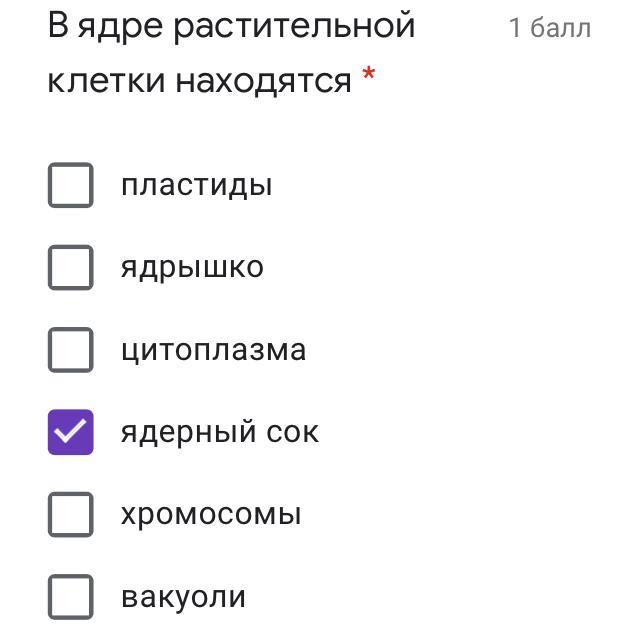Image resolution: width=640 pixels, height=640 pixels.
Task: Click the ядрышко option text
Action: pos(192,268)
